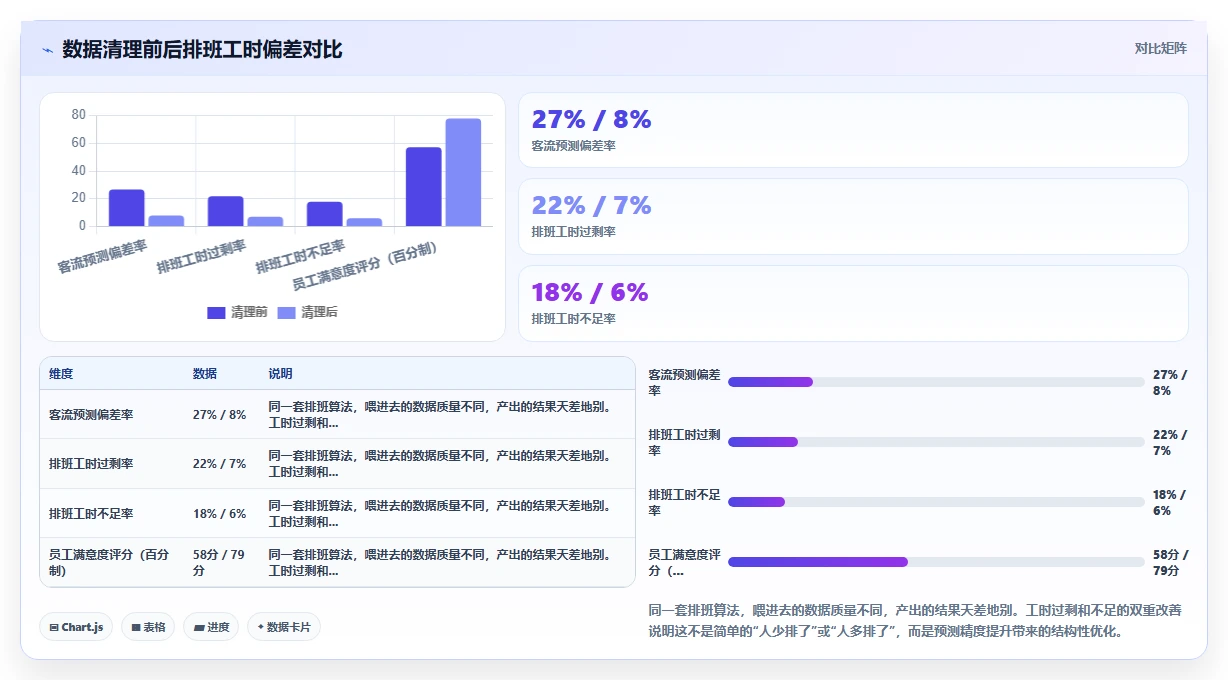Image resolution: width=1228 pixels, height=680 pixels.
Task: Select the 22% / 7% 排班工时过剩率 card
Action: (x=853, y=216)
